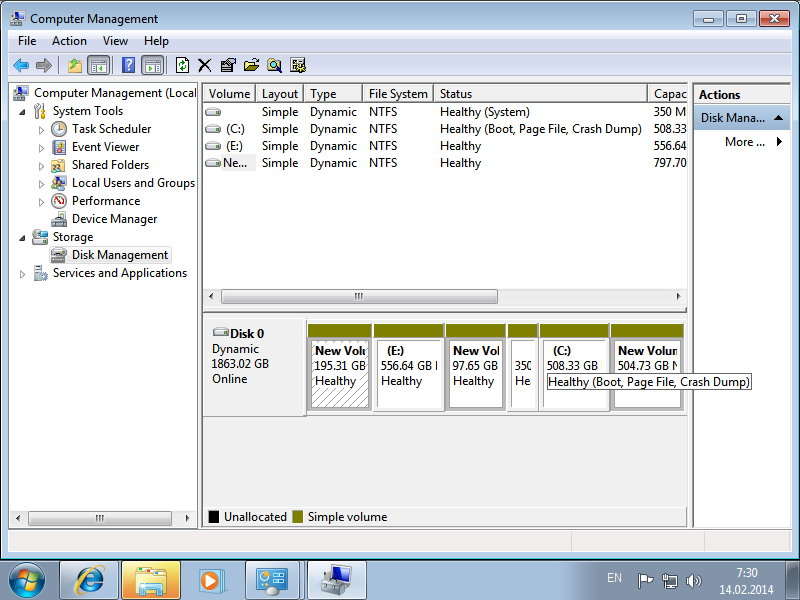The height and width of the screenshot is (600, 800).
Task: Select the 195.31 GB New Volume partition
Action: click(x=339, y=373)
